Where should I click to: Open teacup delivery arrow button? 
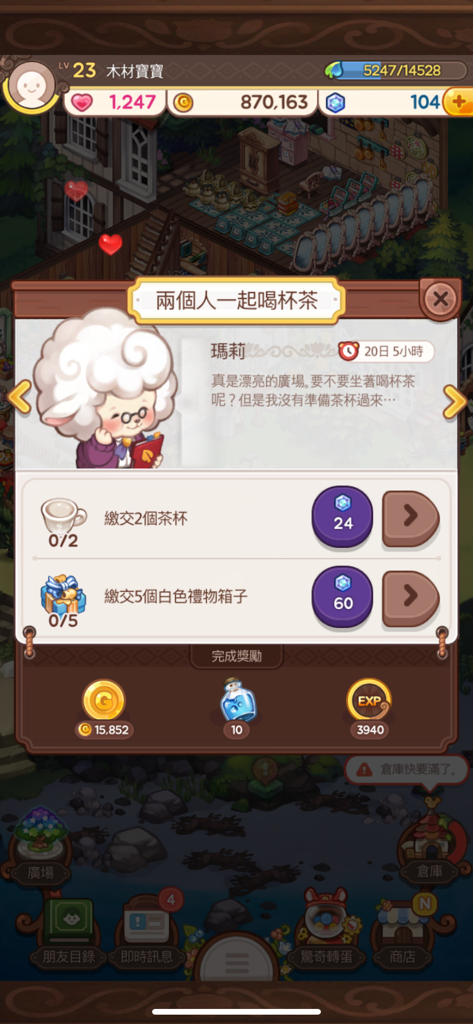tap(410, 519)
